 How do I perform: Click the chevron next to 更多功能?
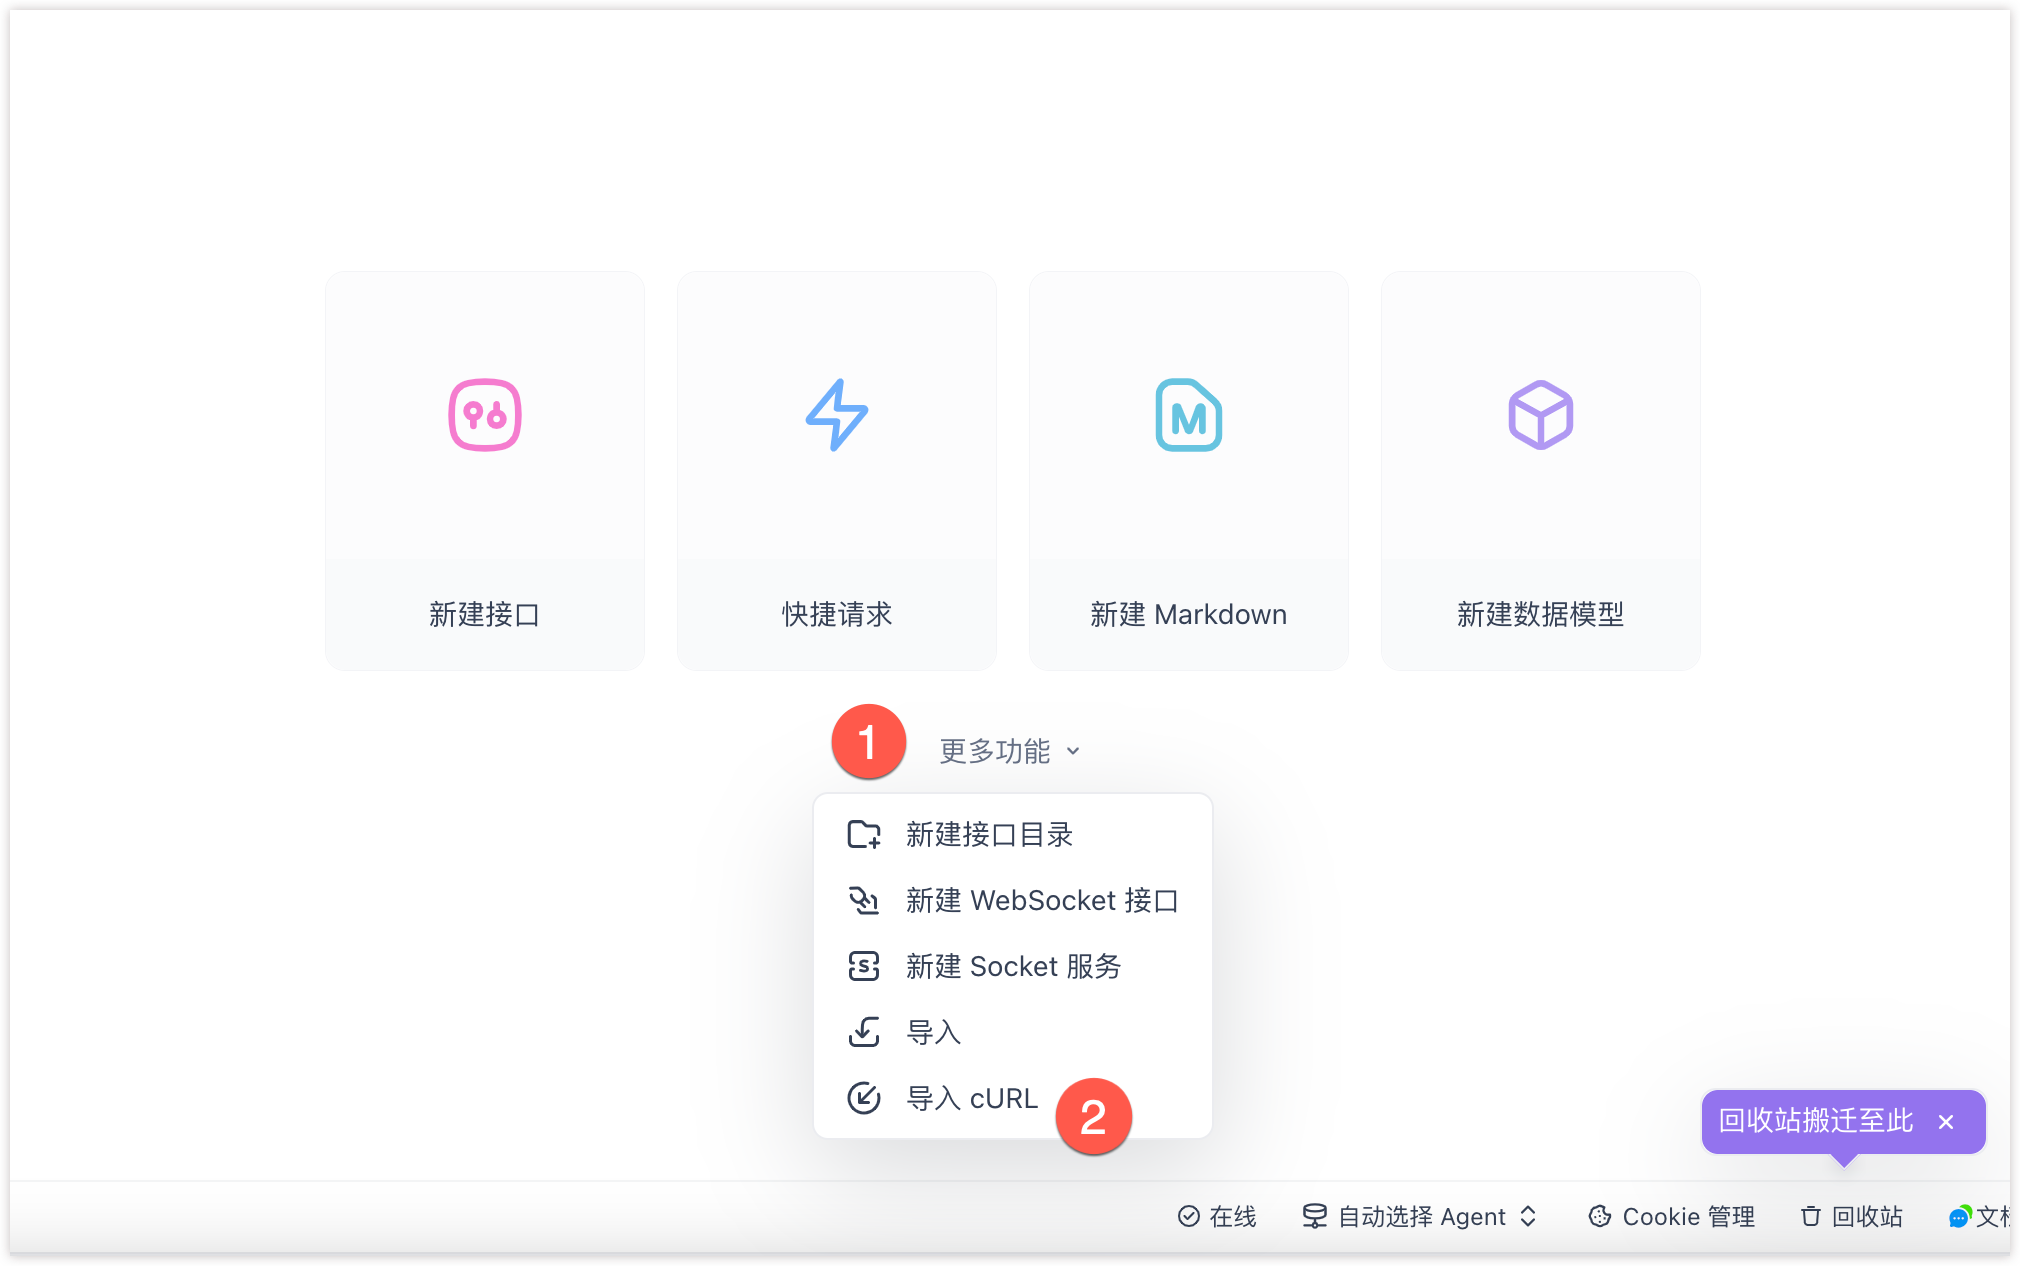1073,751
